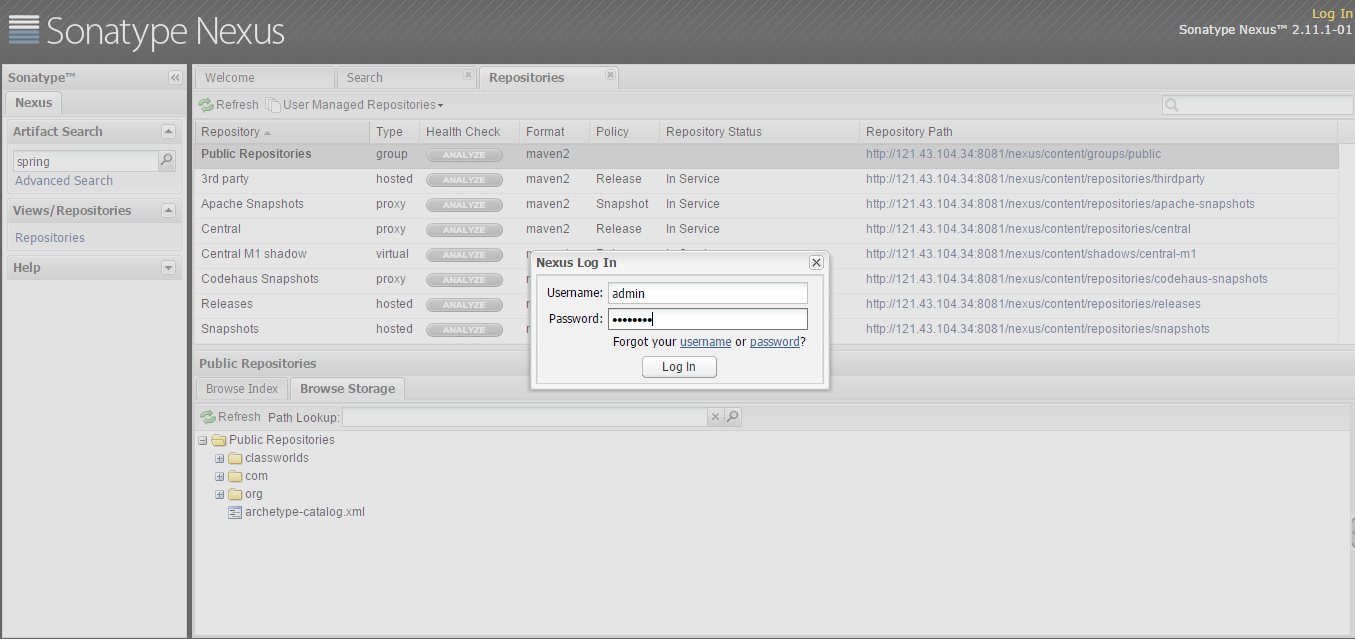
Task: Click the repository filter search box
Action: click(1257, 105)
